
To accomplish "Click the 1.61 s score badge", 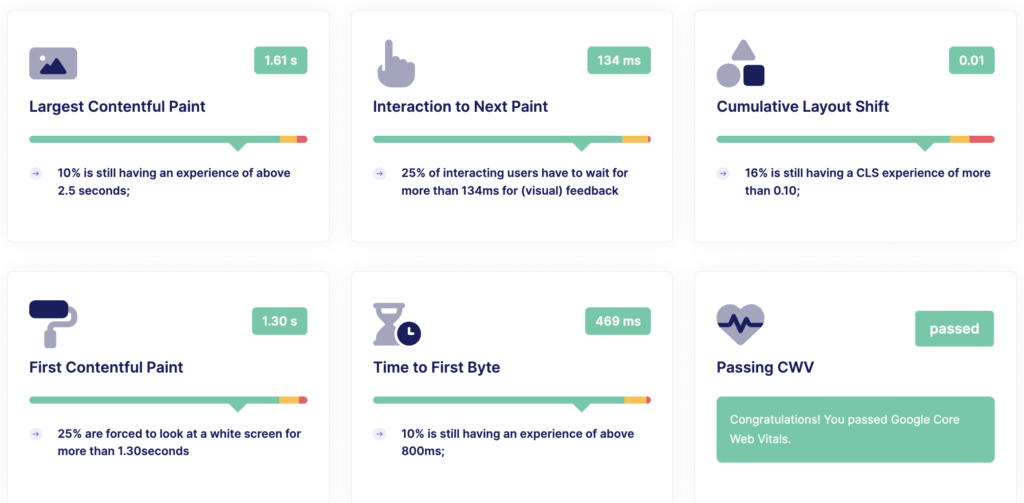I will tap(281, 61).
